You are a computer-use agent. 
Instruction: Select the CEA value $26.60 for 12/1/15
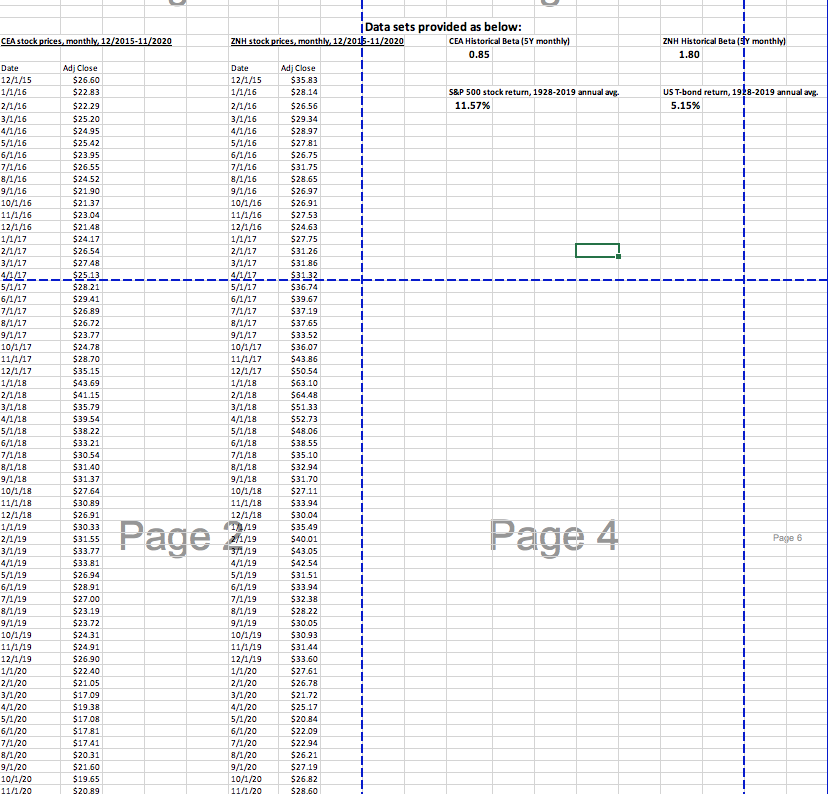tap(84, 80)
